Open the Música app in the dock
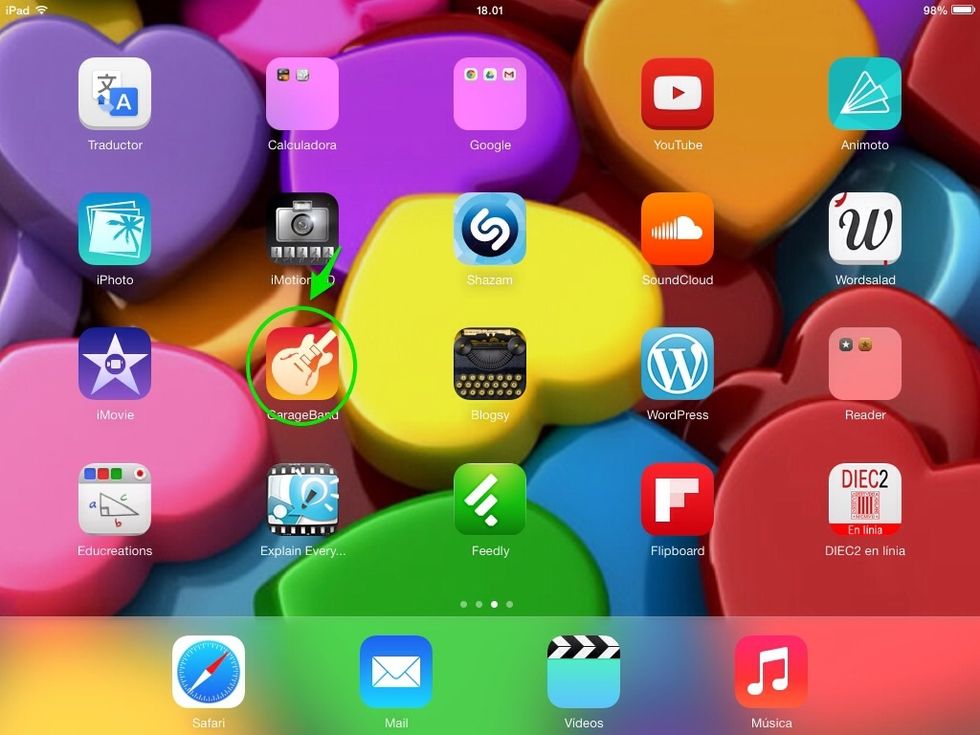The height and width of the screenshot is (735, 980). coord(771,671)
